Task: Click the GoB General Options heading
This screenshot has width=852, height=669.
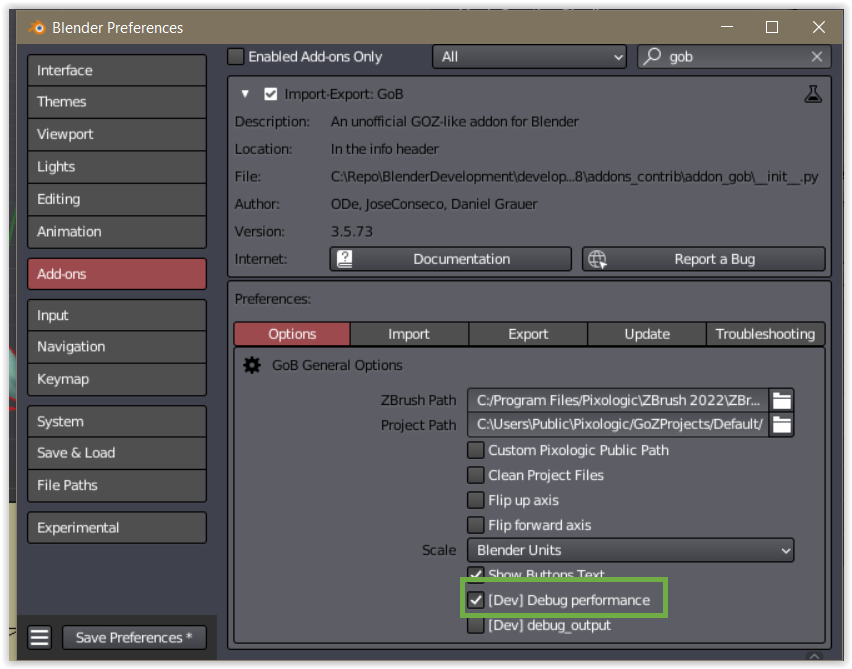Action: pos(337,365)
